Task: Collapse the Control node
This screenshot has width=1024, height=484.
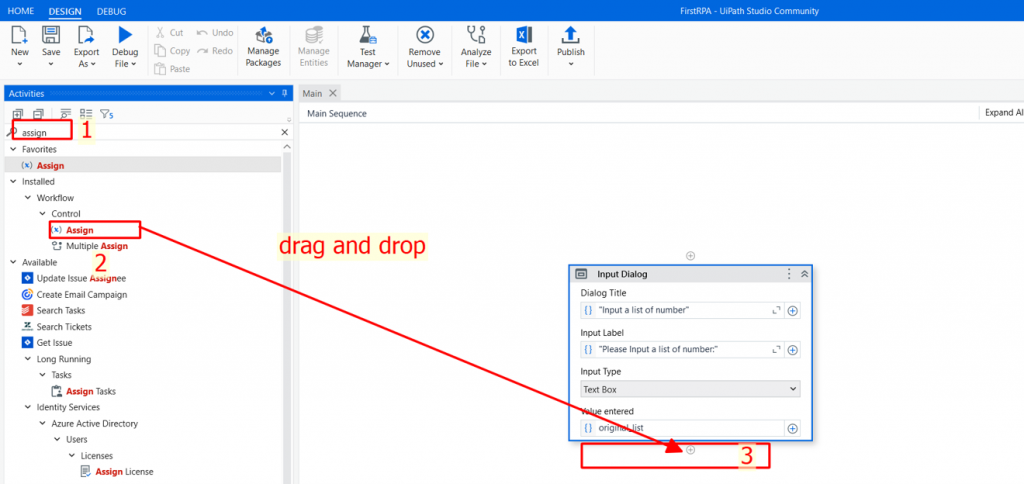Action: click(42, 214)
